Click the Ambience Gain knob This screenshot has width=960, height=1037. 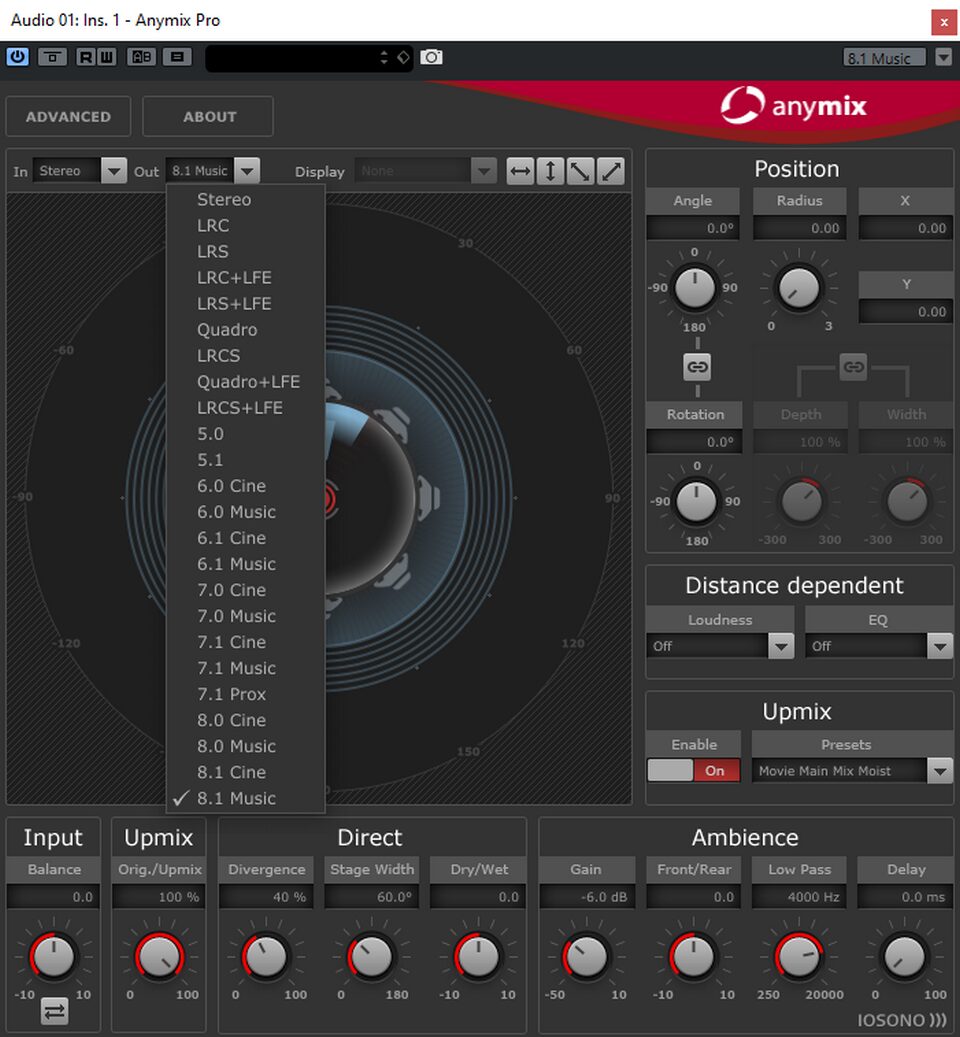point(586,956)
